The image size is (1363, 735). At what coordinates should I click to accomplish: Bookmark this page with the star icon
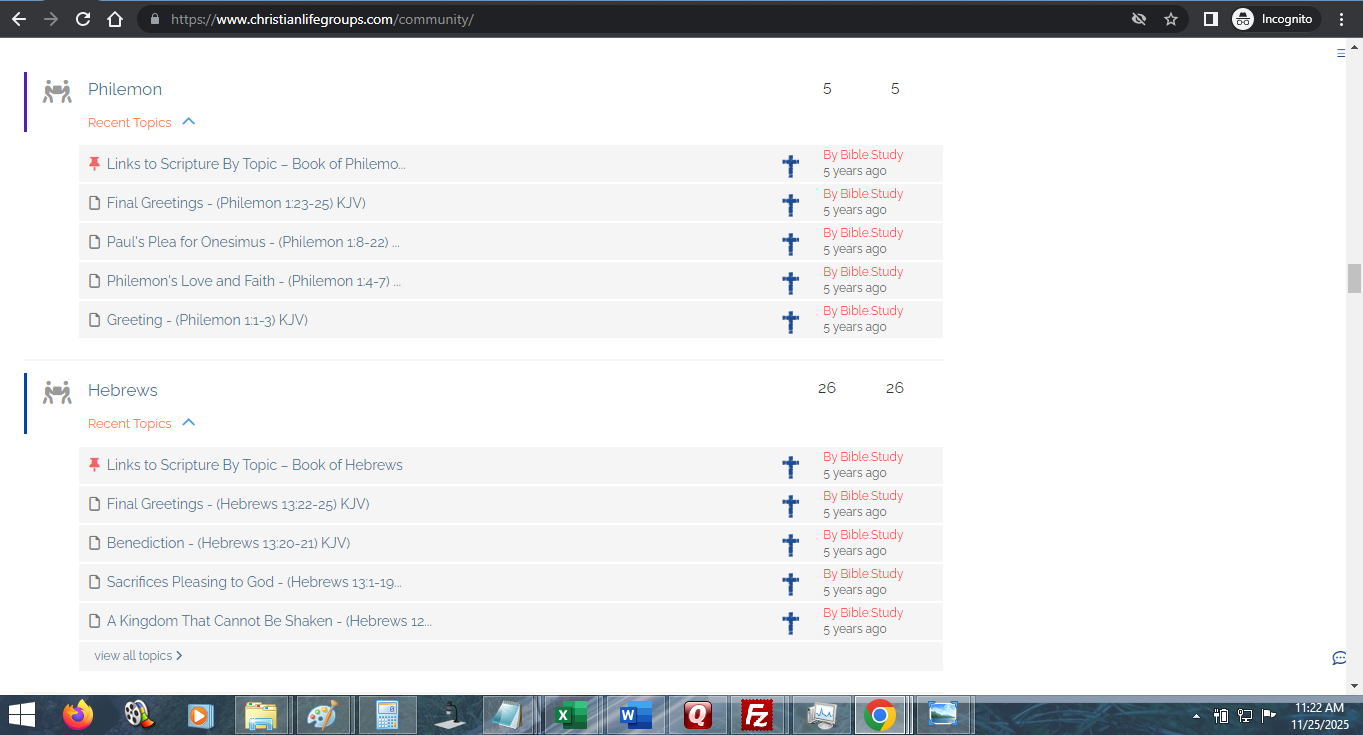(x=1171, y=19)
